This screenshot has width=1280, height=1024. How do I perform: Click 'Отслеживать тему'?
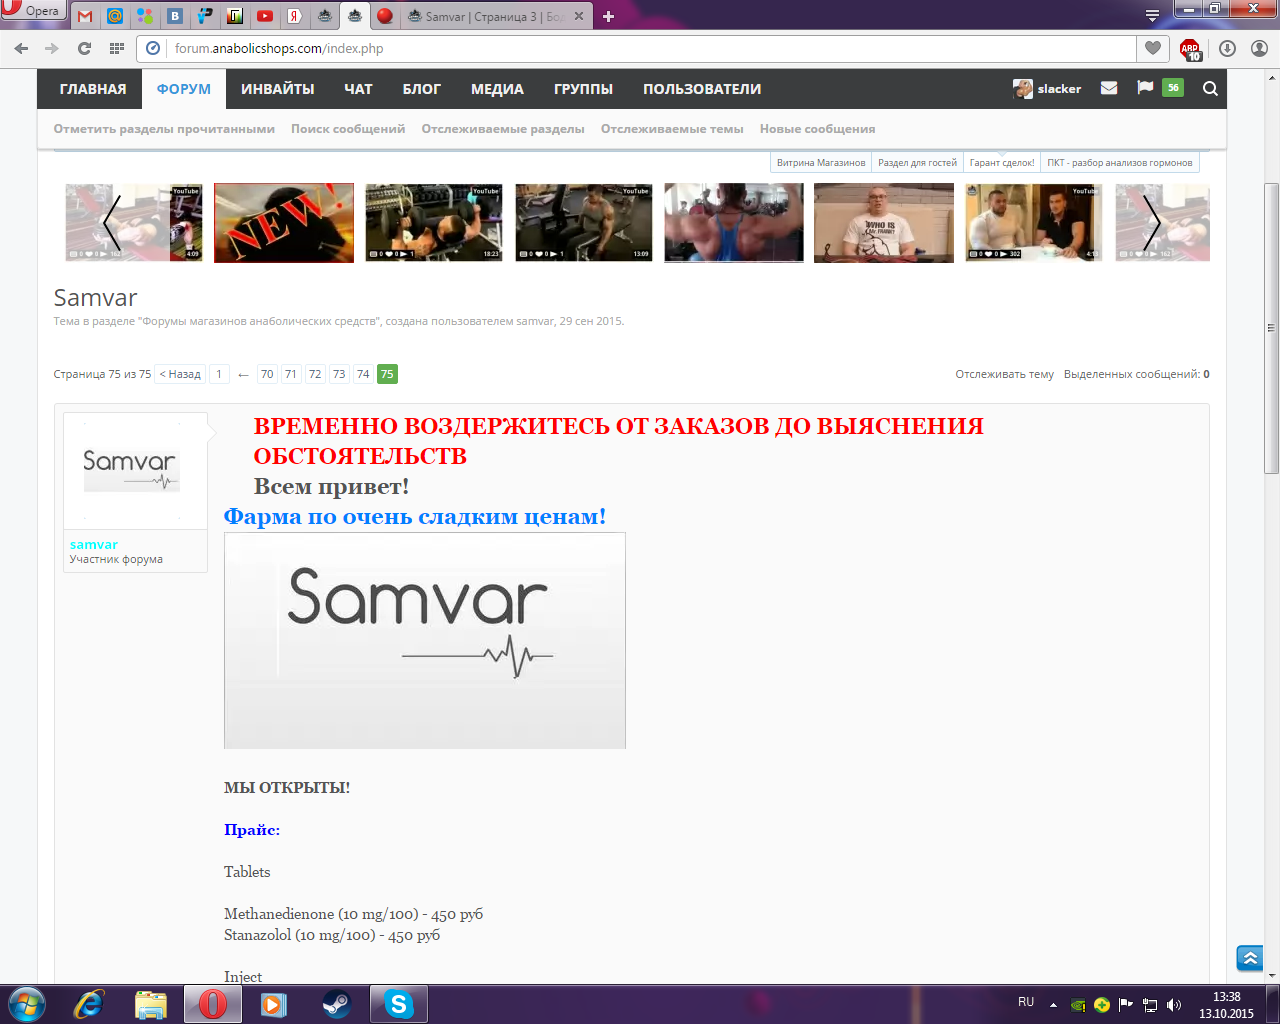(1004, 374)
